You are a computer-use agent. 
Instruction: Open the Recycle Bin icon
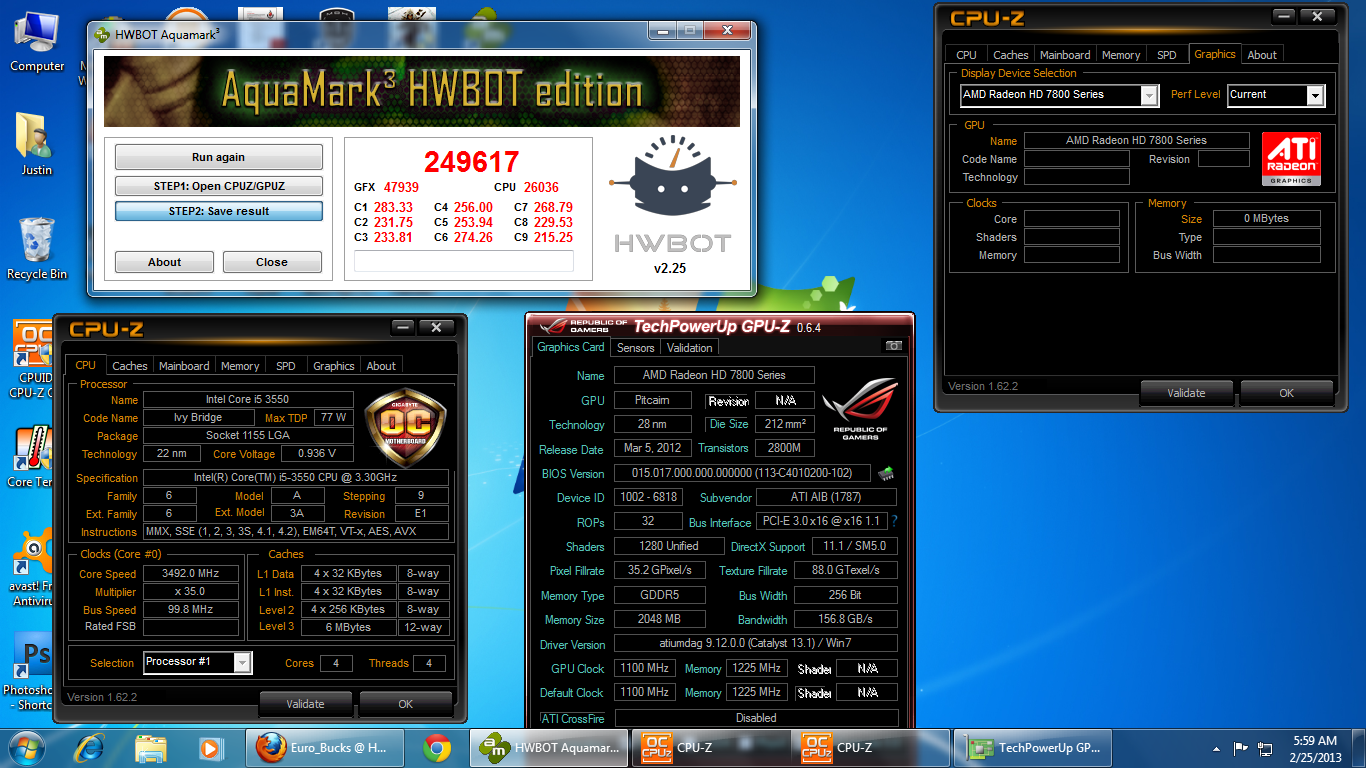37,248
